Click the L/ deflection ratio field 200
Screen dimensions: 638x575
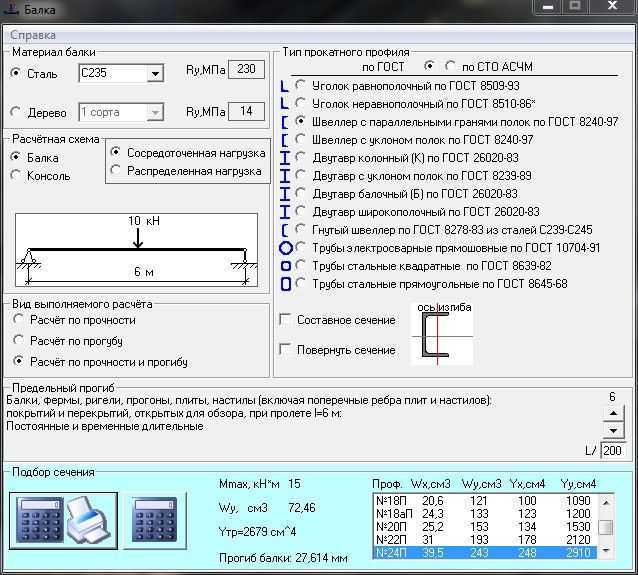[x=614, y=450]
